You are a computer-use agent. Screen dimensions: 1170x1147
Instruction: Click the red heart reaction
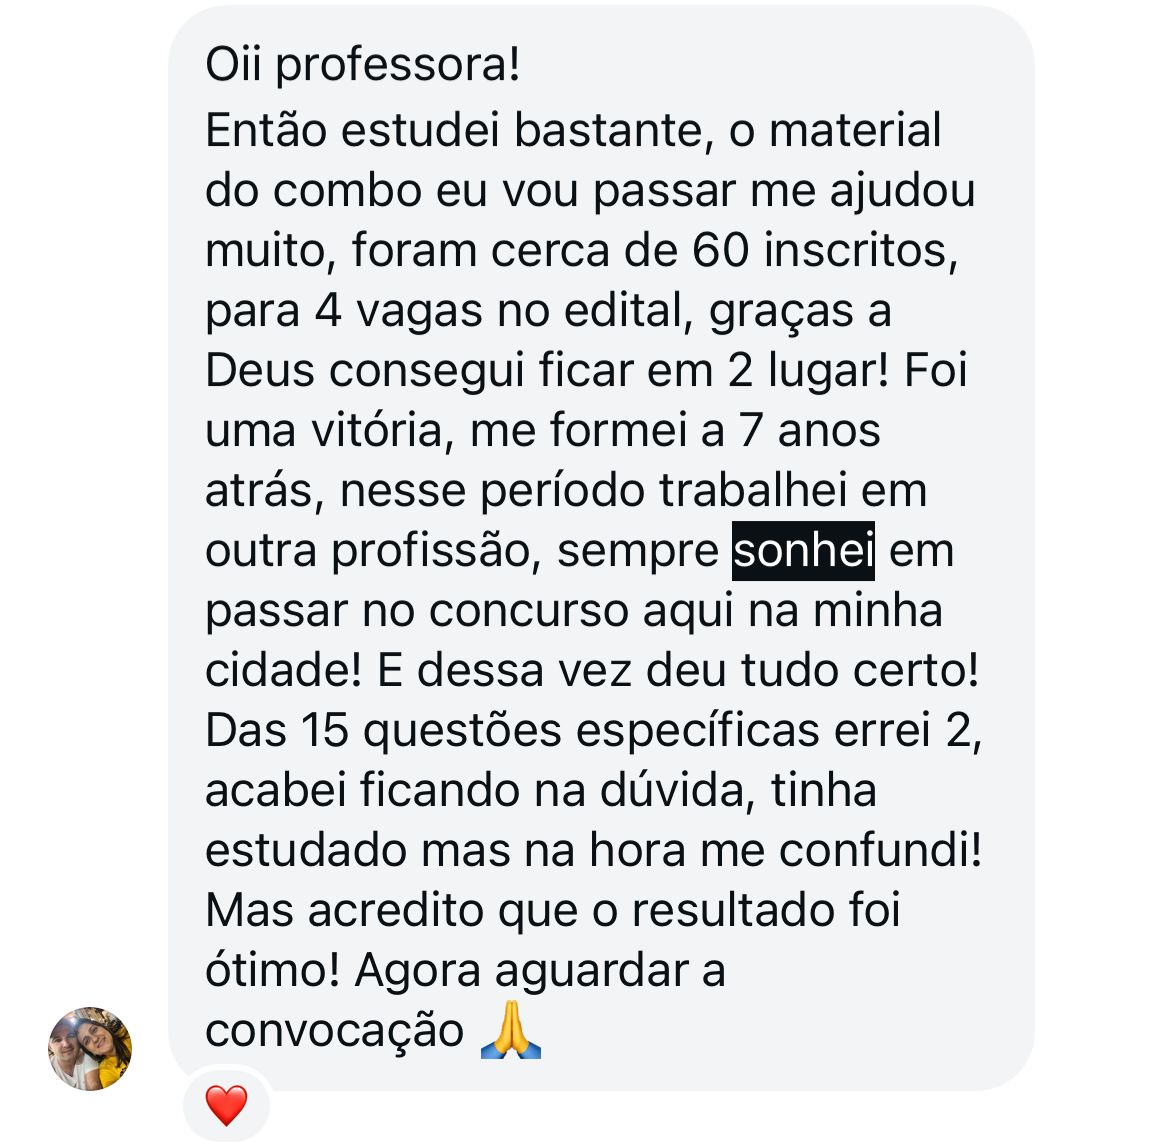point(226,1105)
